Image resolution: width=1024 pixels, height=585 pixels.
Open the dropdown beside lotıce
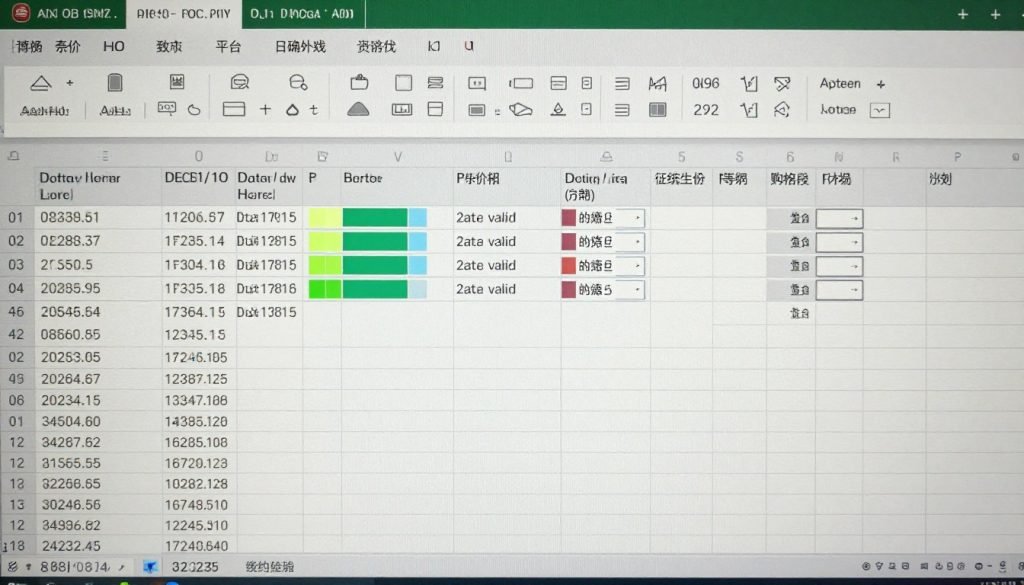(880, 110)
